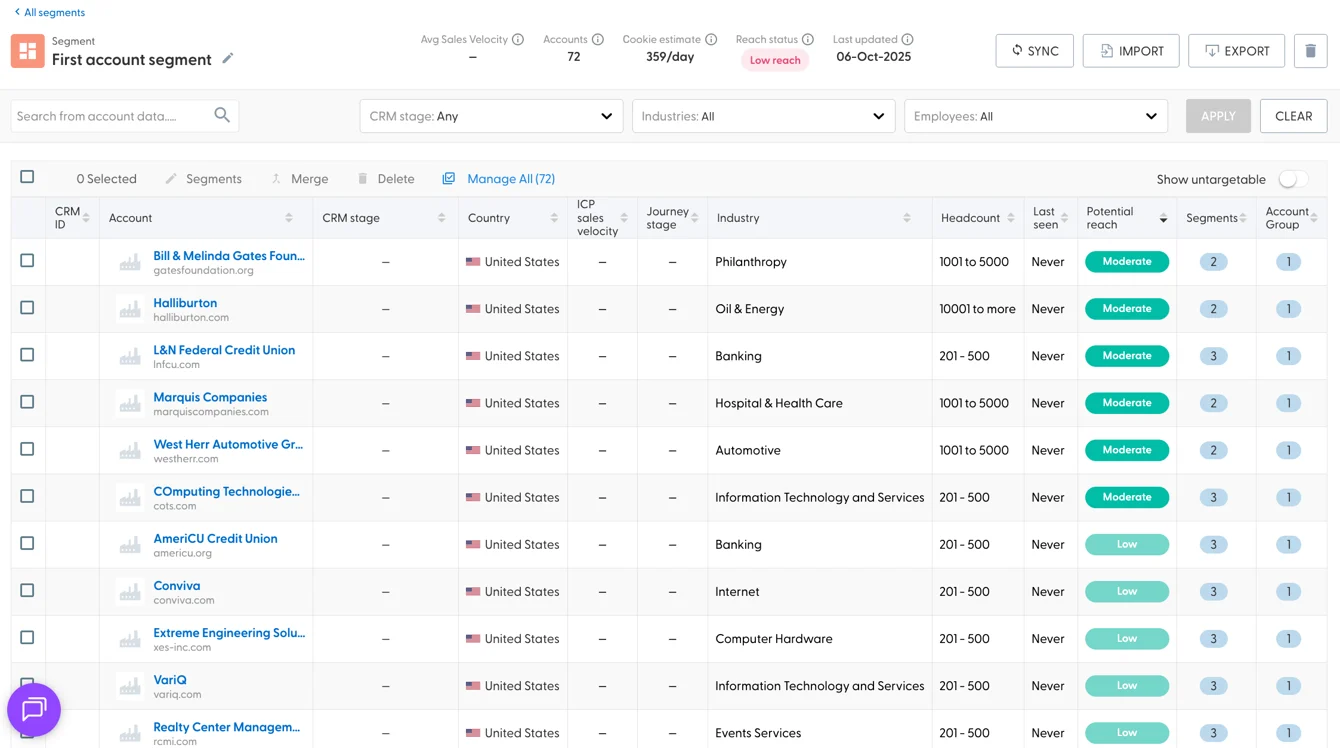
Task: Sort by Account Group column arrows
Action: pyautogui.click(x=1314, y=218)
